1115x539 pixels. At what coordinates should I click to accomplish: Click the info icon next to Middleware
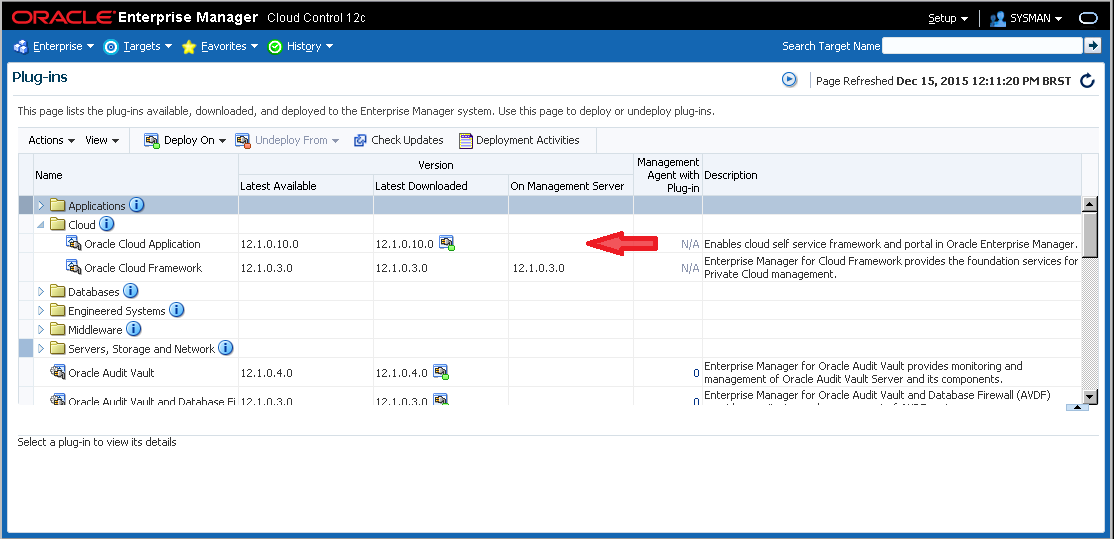[x=134, y=329]
